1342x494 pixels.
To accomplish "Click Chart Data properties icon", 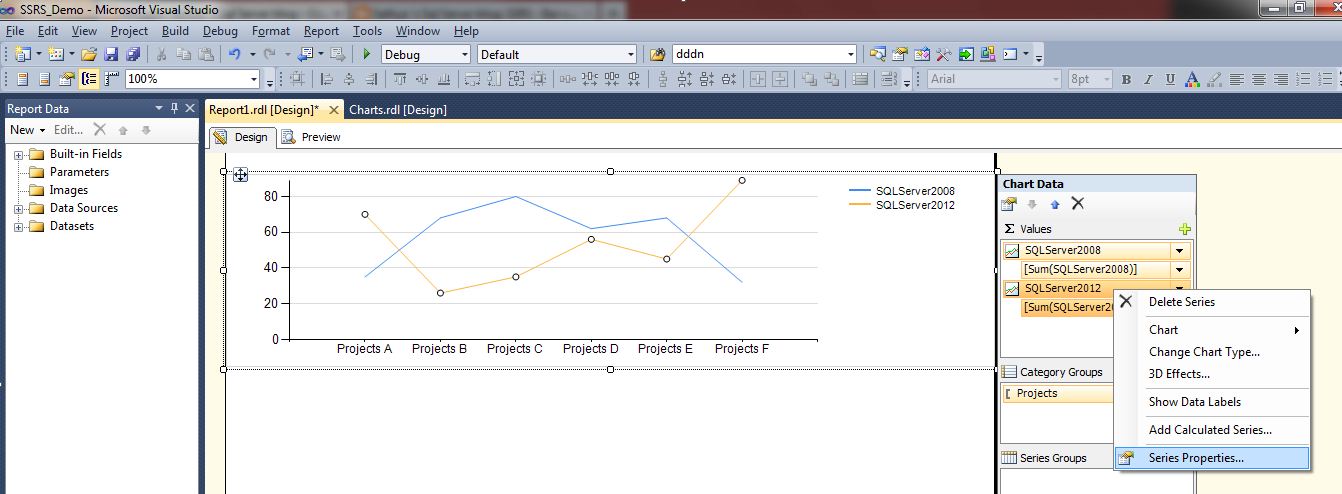I will click(x=1010, y=204).
